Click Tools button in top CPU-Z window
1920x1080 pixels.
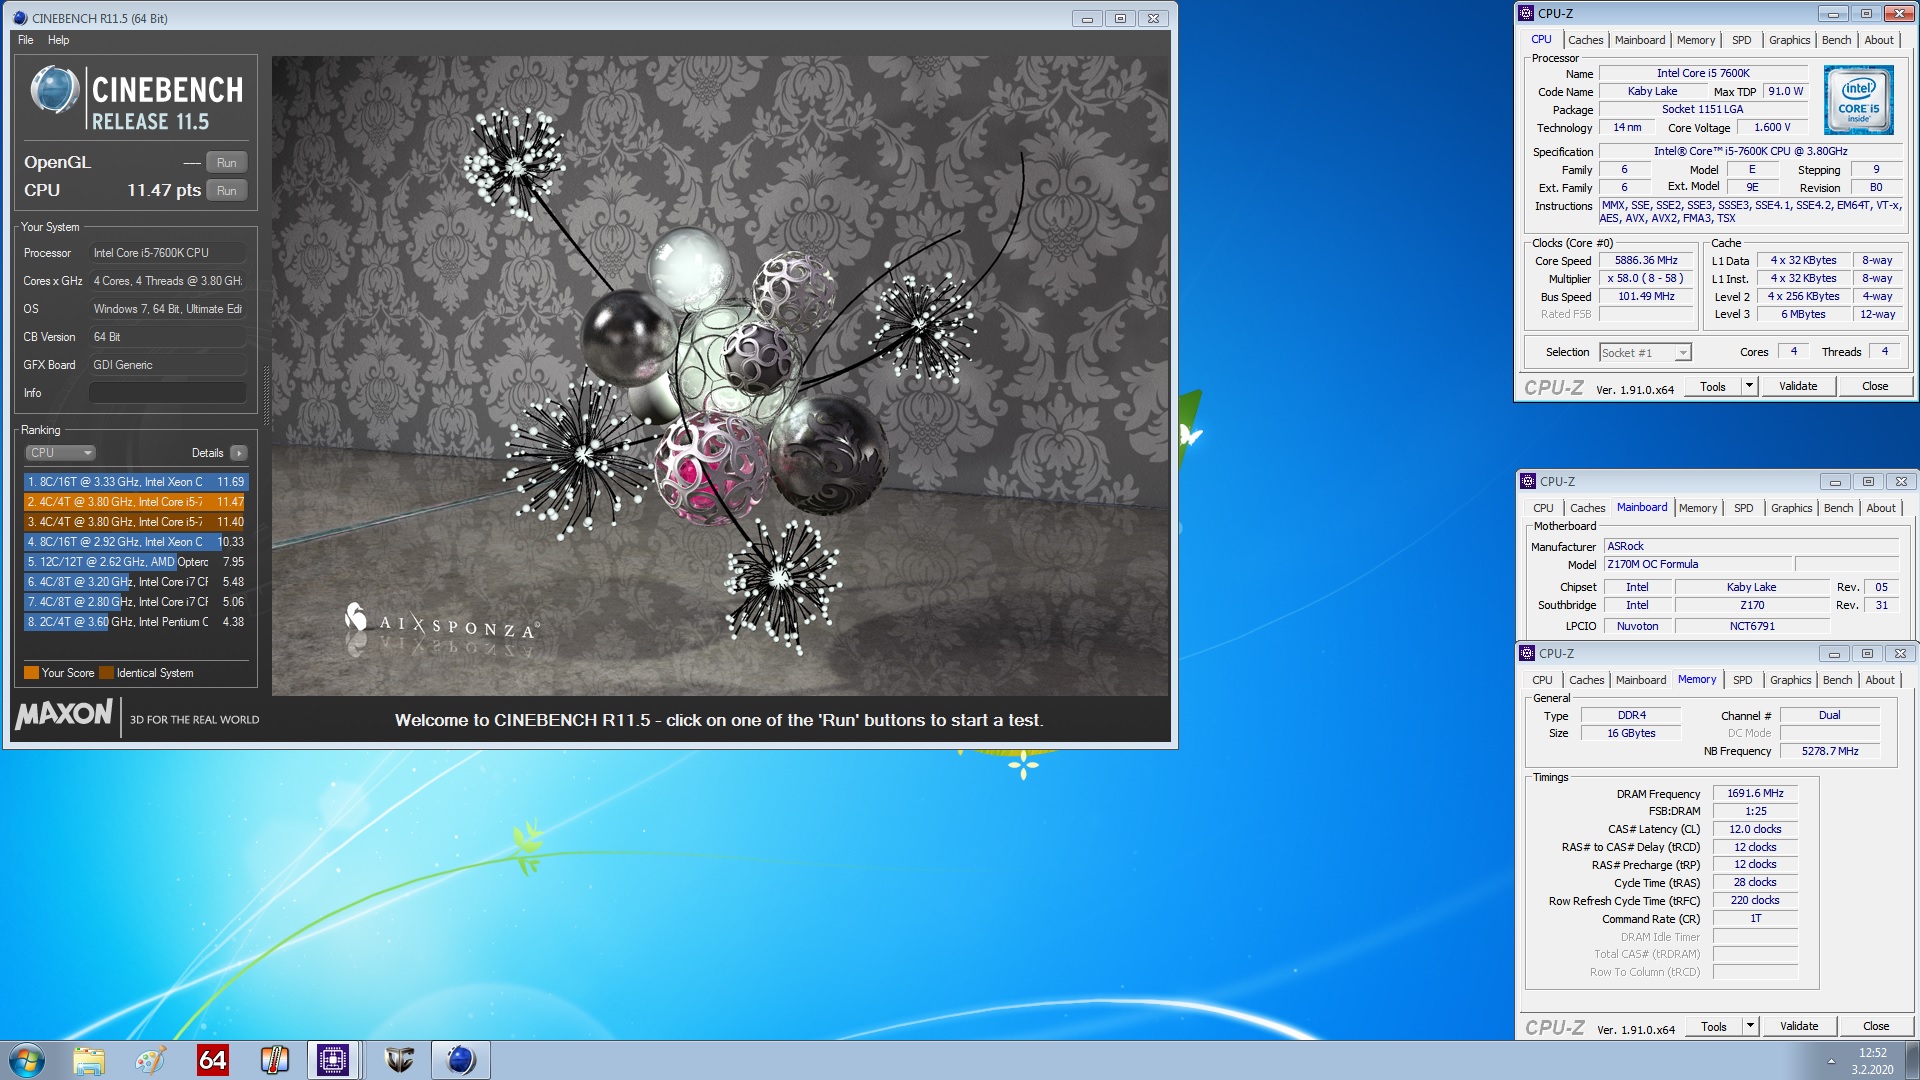coord(1713,386)
